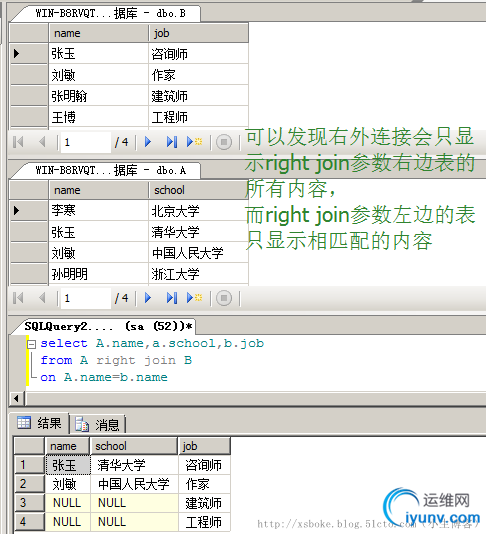The image size is (486, 534).
Task: Click 建筑师 cell in results grid
Action: (x=204, y=503)
